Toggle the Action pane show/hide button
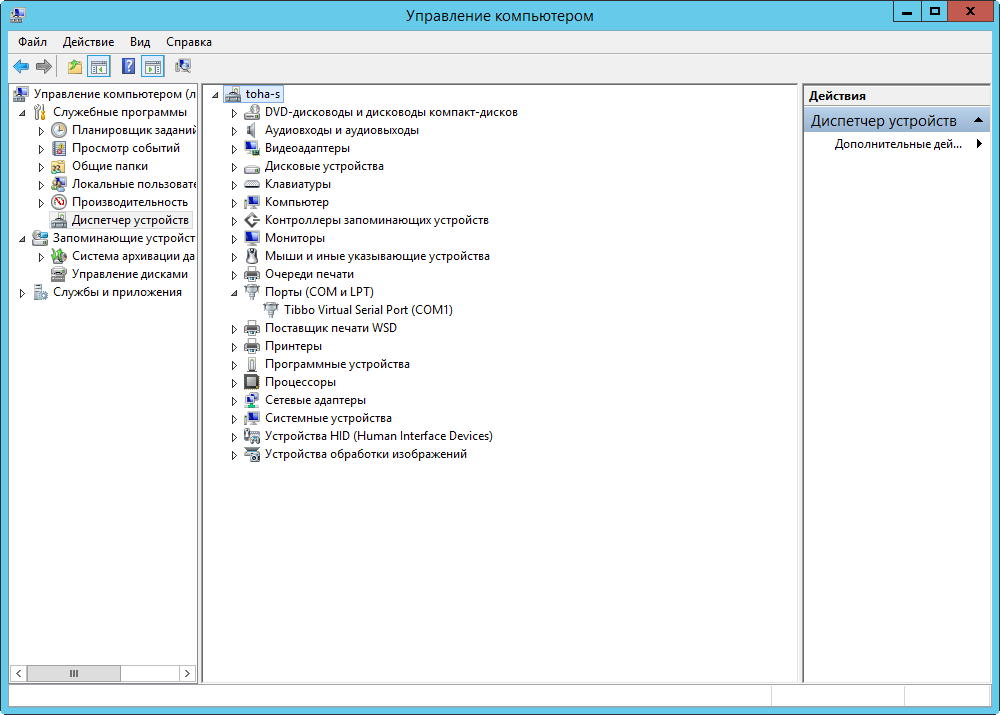The image size is (1000, 715). pos(152,67)
